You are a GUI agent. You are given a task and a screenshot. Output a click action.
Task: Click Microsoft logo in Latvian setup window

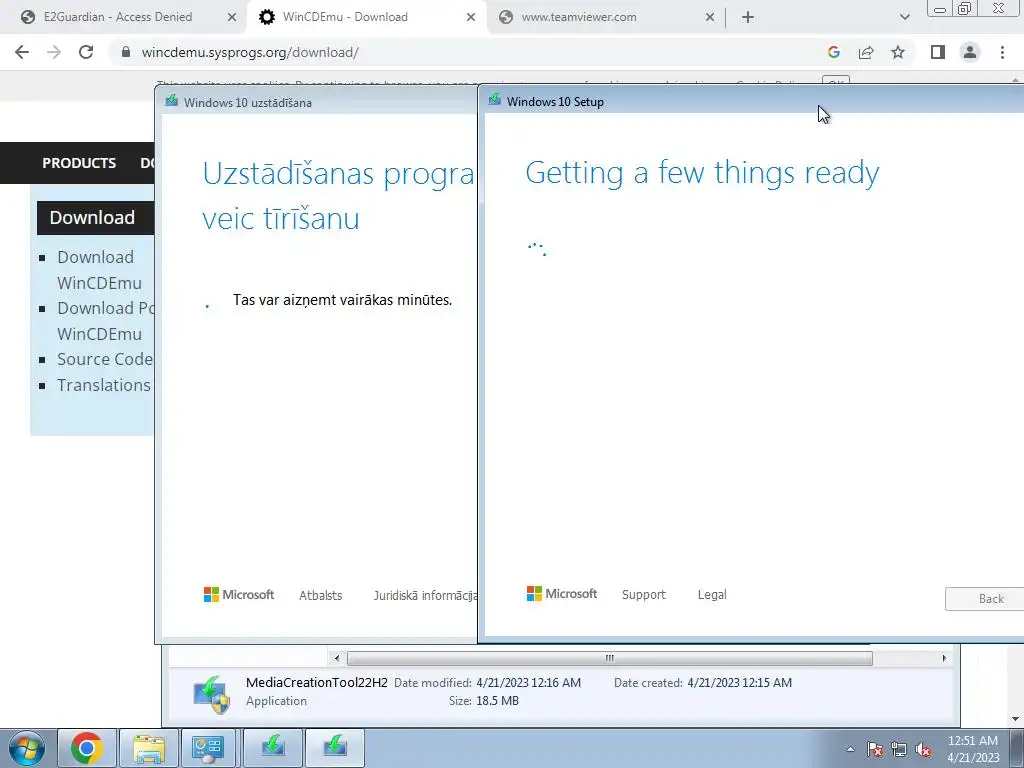(x=238, y=594)
